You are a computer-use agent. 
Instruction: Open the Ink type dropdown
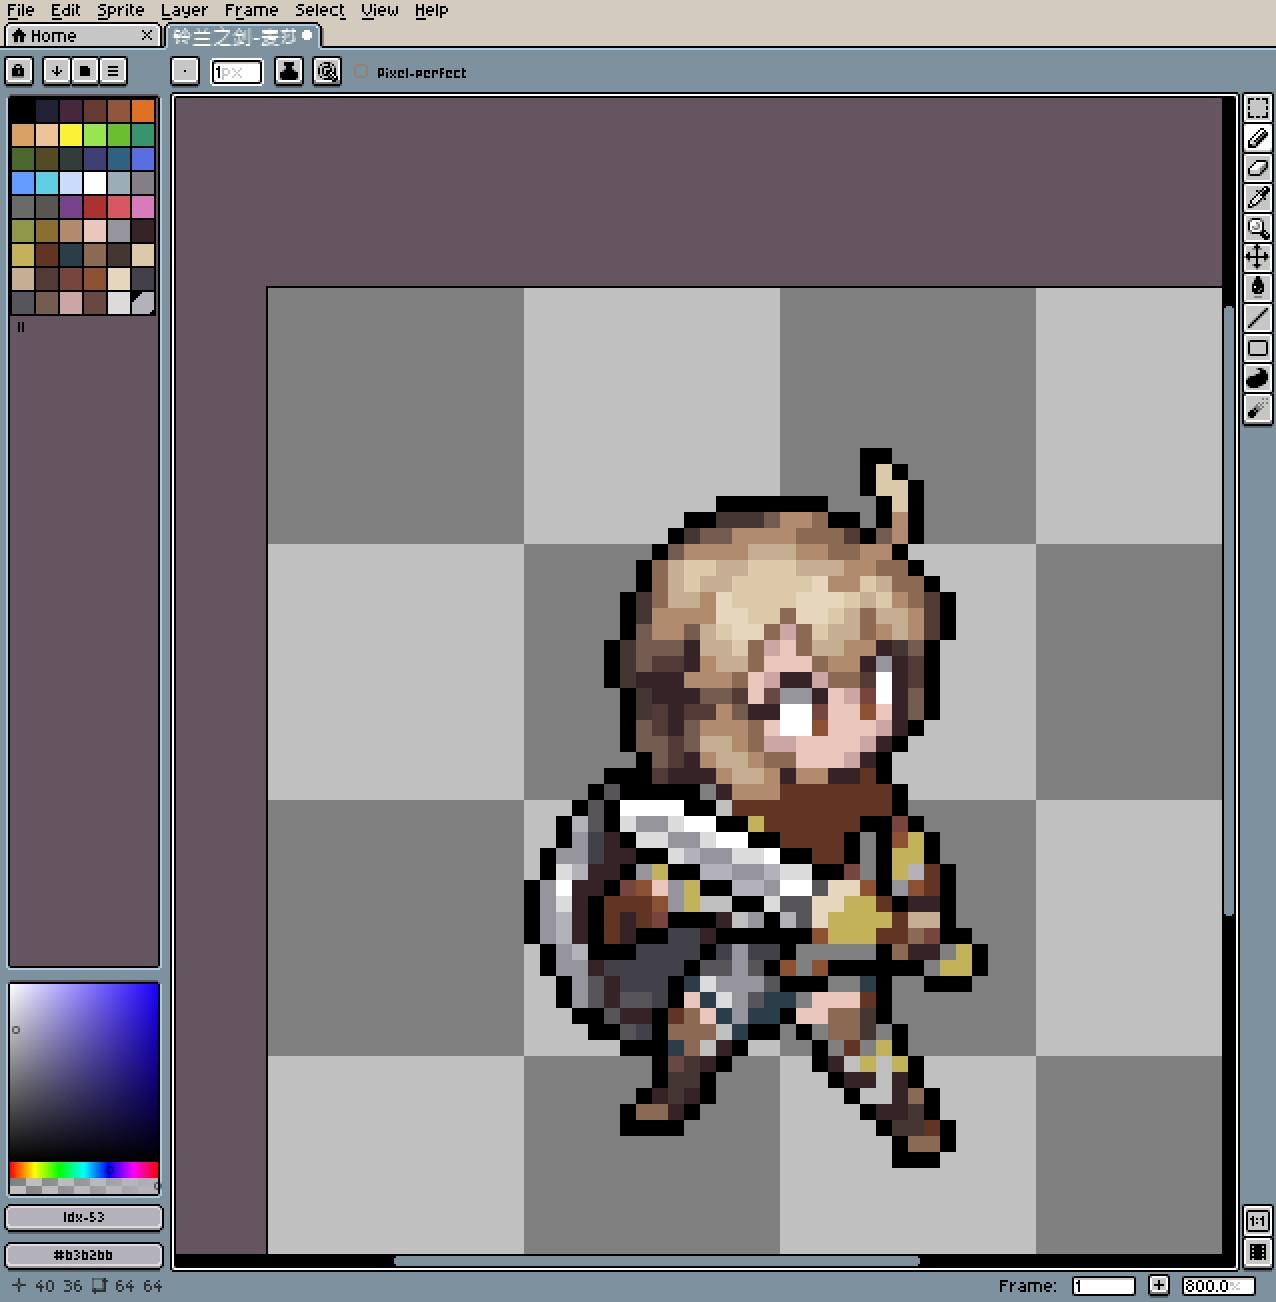click(289, 71)
